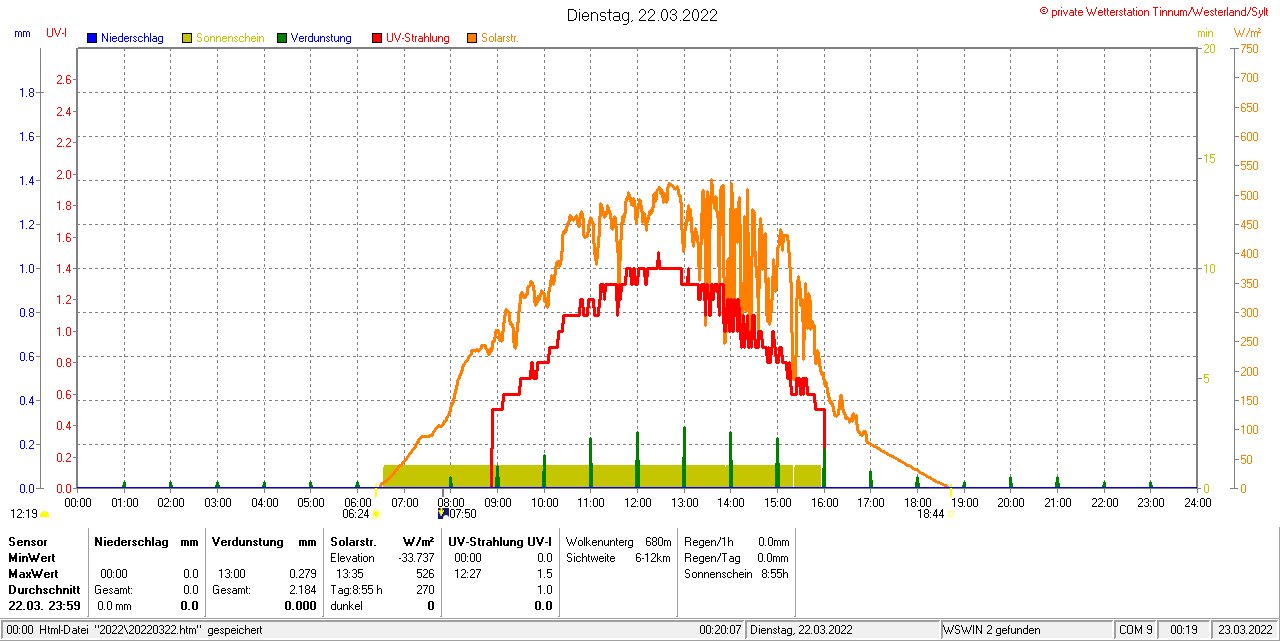
Task: Click the dunkel entry in Solarstr. column
Action: coord(348,606)
